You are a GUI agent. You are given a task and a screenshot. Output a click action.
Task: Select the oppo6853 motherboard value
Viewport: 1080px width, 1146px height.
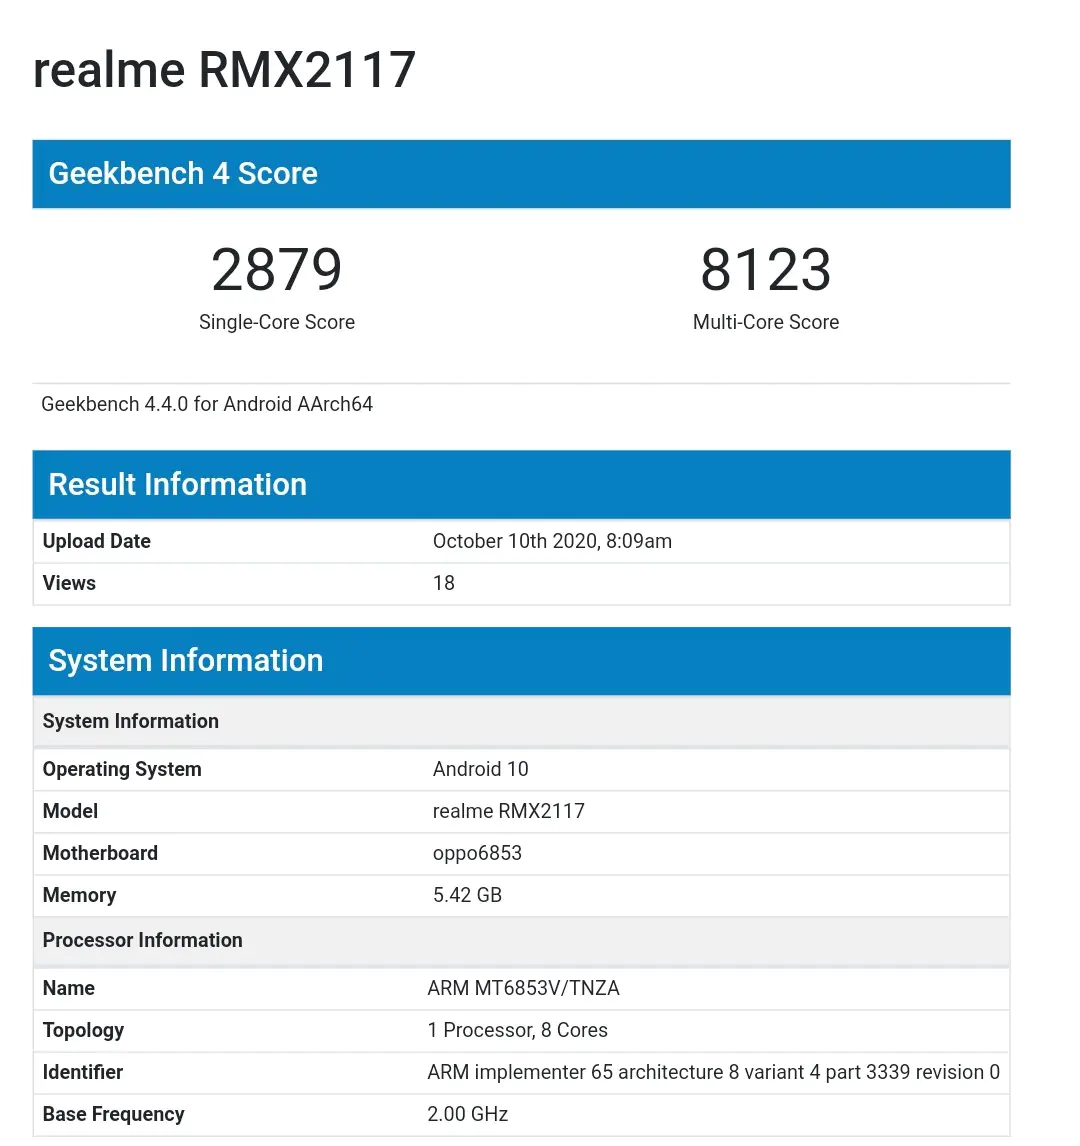point(477,854)
